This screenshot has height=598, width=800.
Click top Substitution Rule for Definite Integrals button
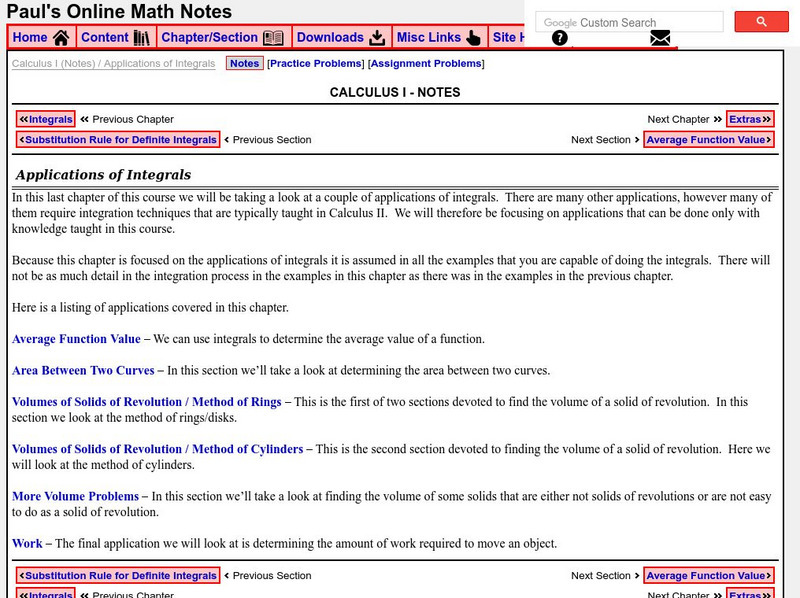118,139
